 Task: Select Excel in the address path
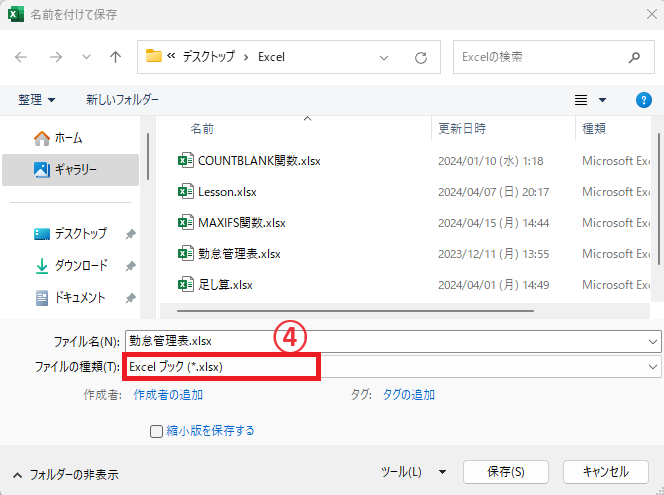(x=271, y=57)
